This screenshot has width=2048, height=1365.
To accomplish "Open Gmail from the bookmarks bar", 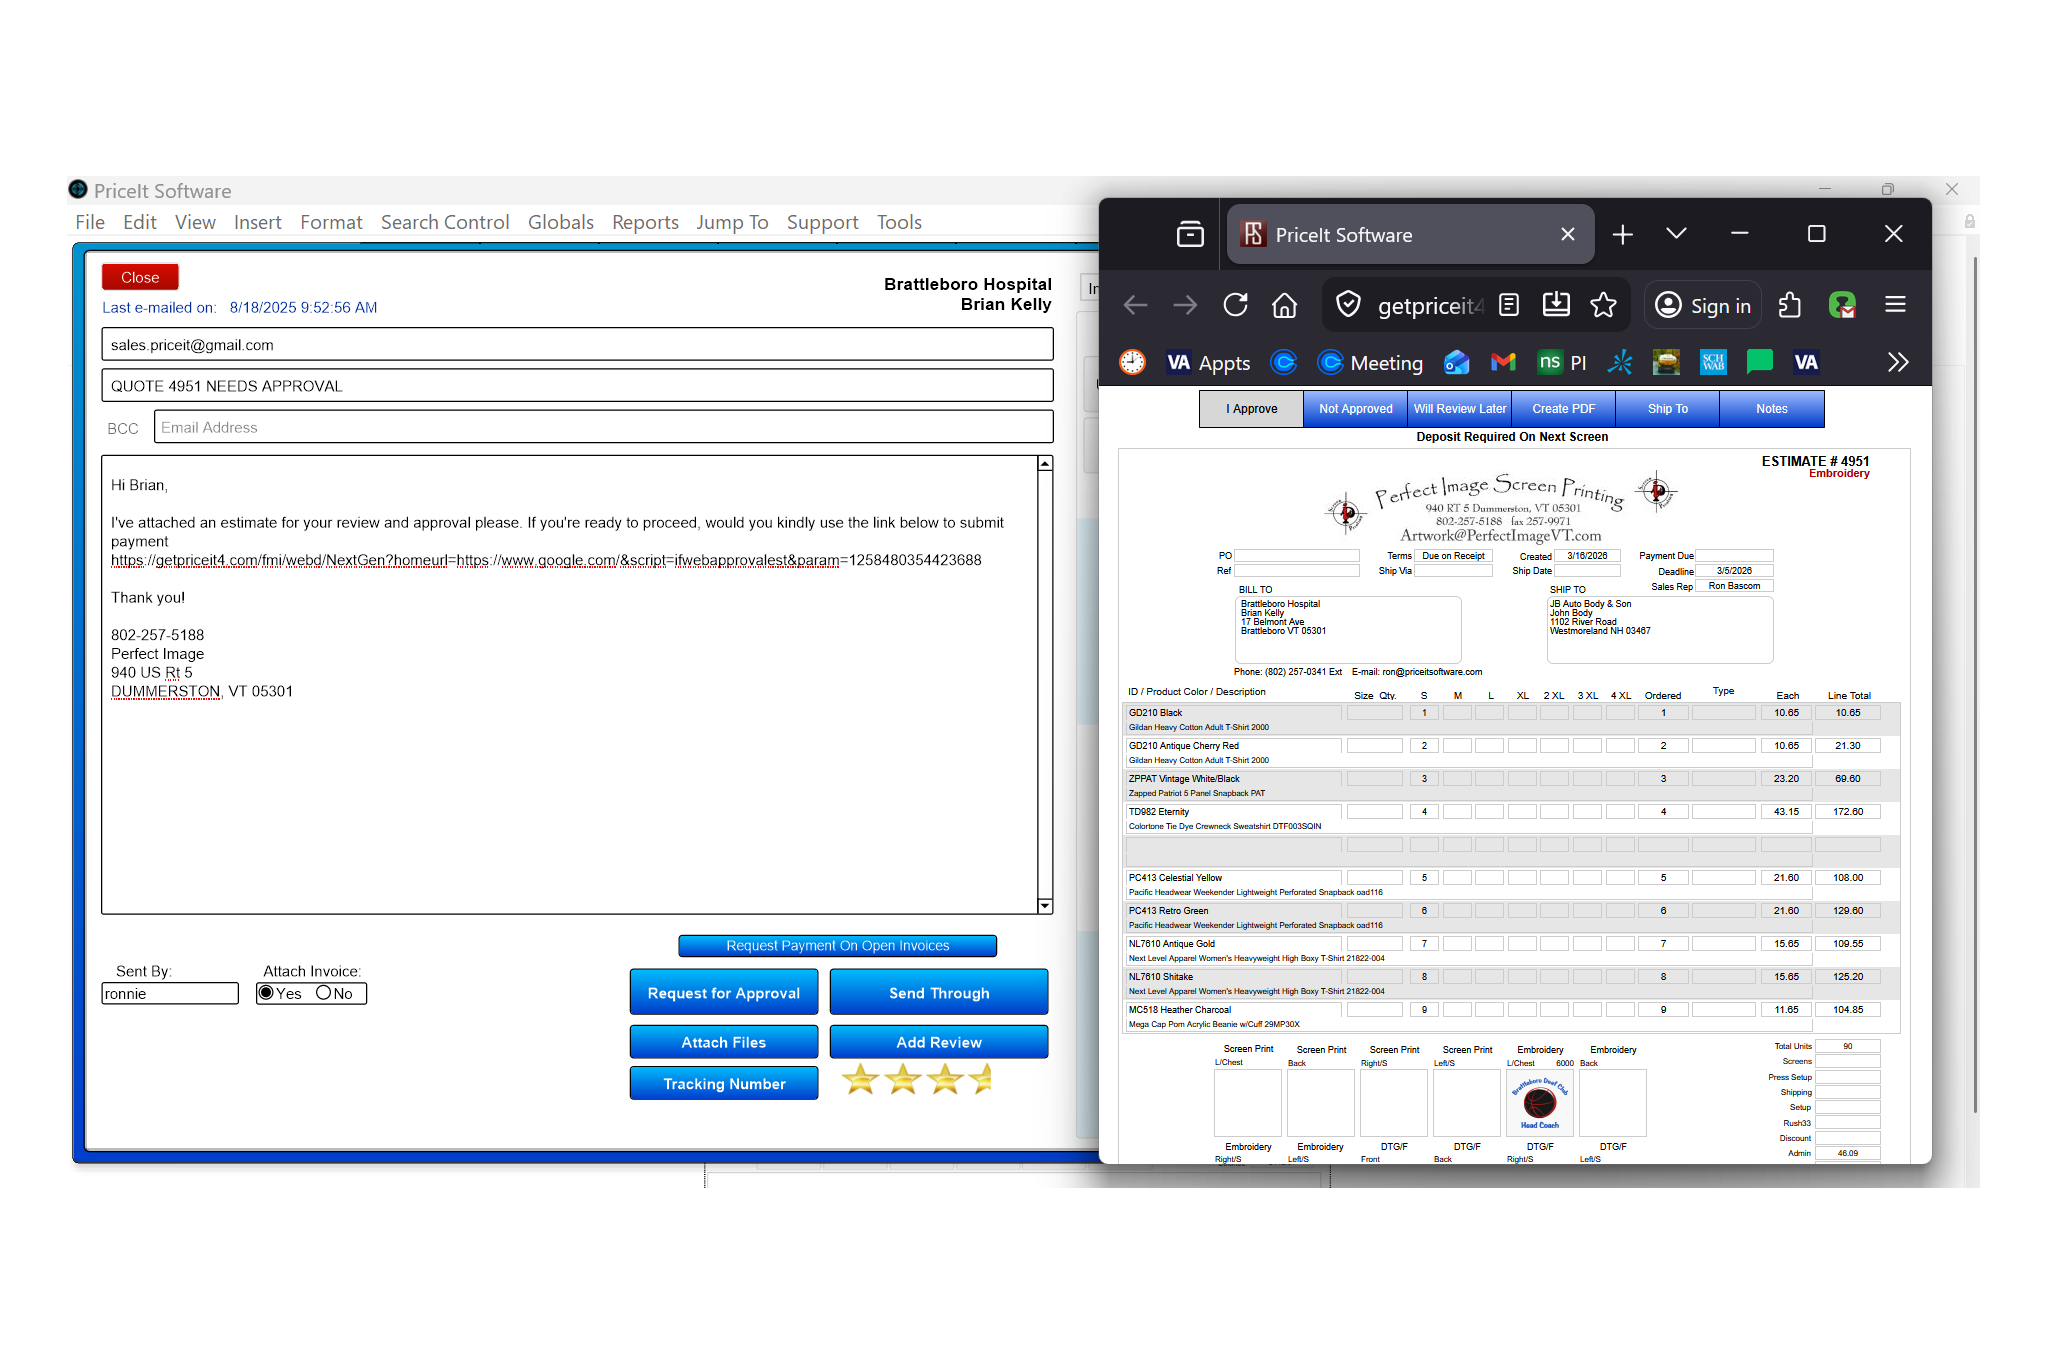I will point(1503,362).
